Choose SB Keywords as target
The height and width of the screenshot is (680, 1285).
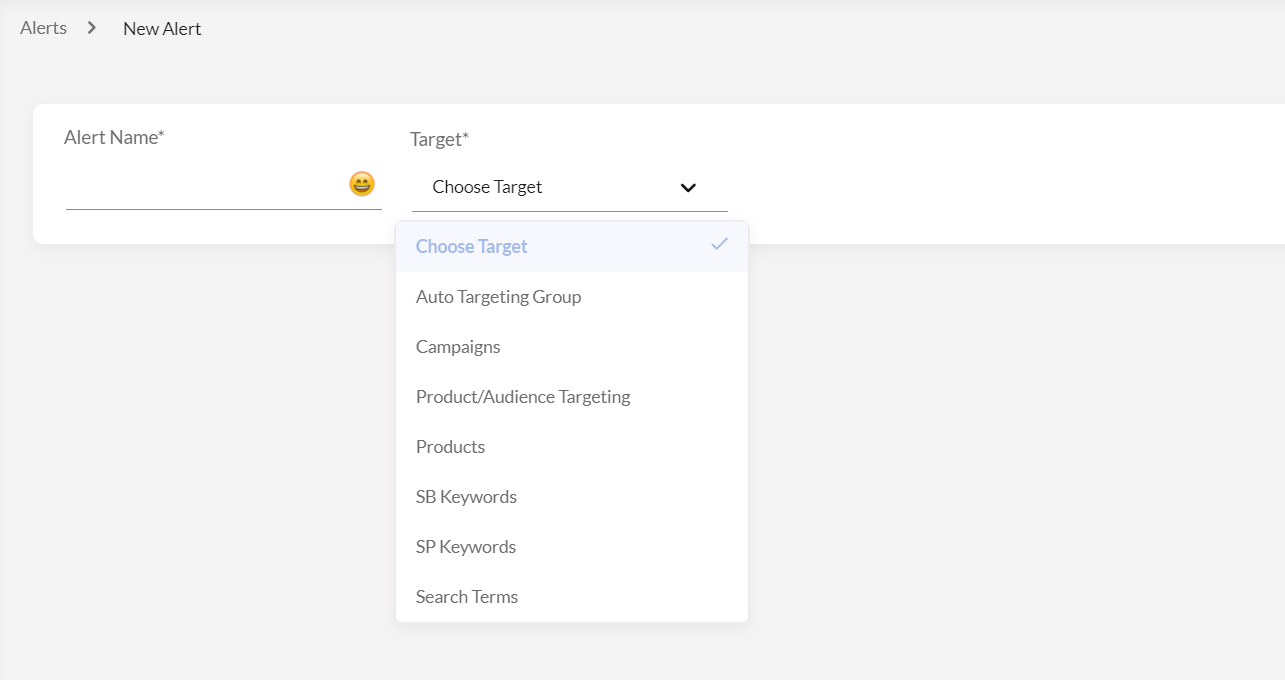[x=572, y=497]
